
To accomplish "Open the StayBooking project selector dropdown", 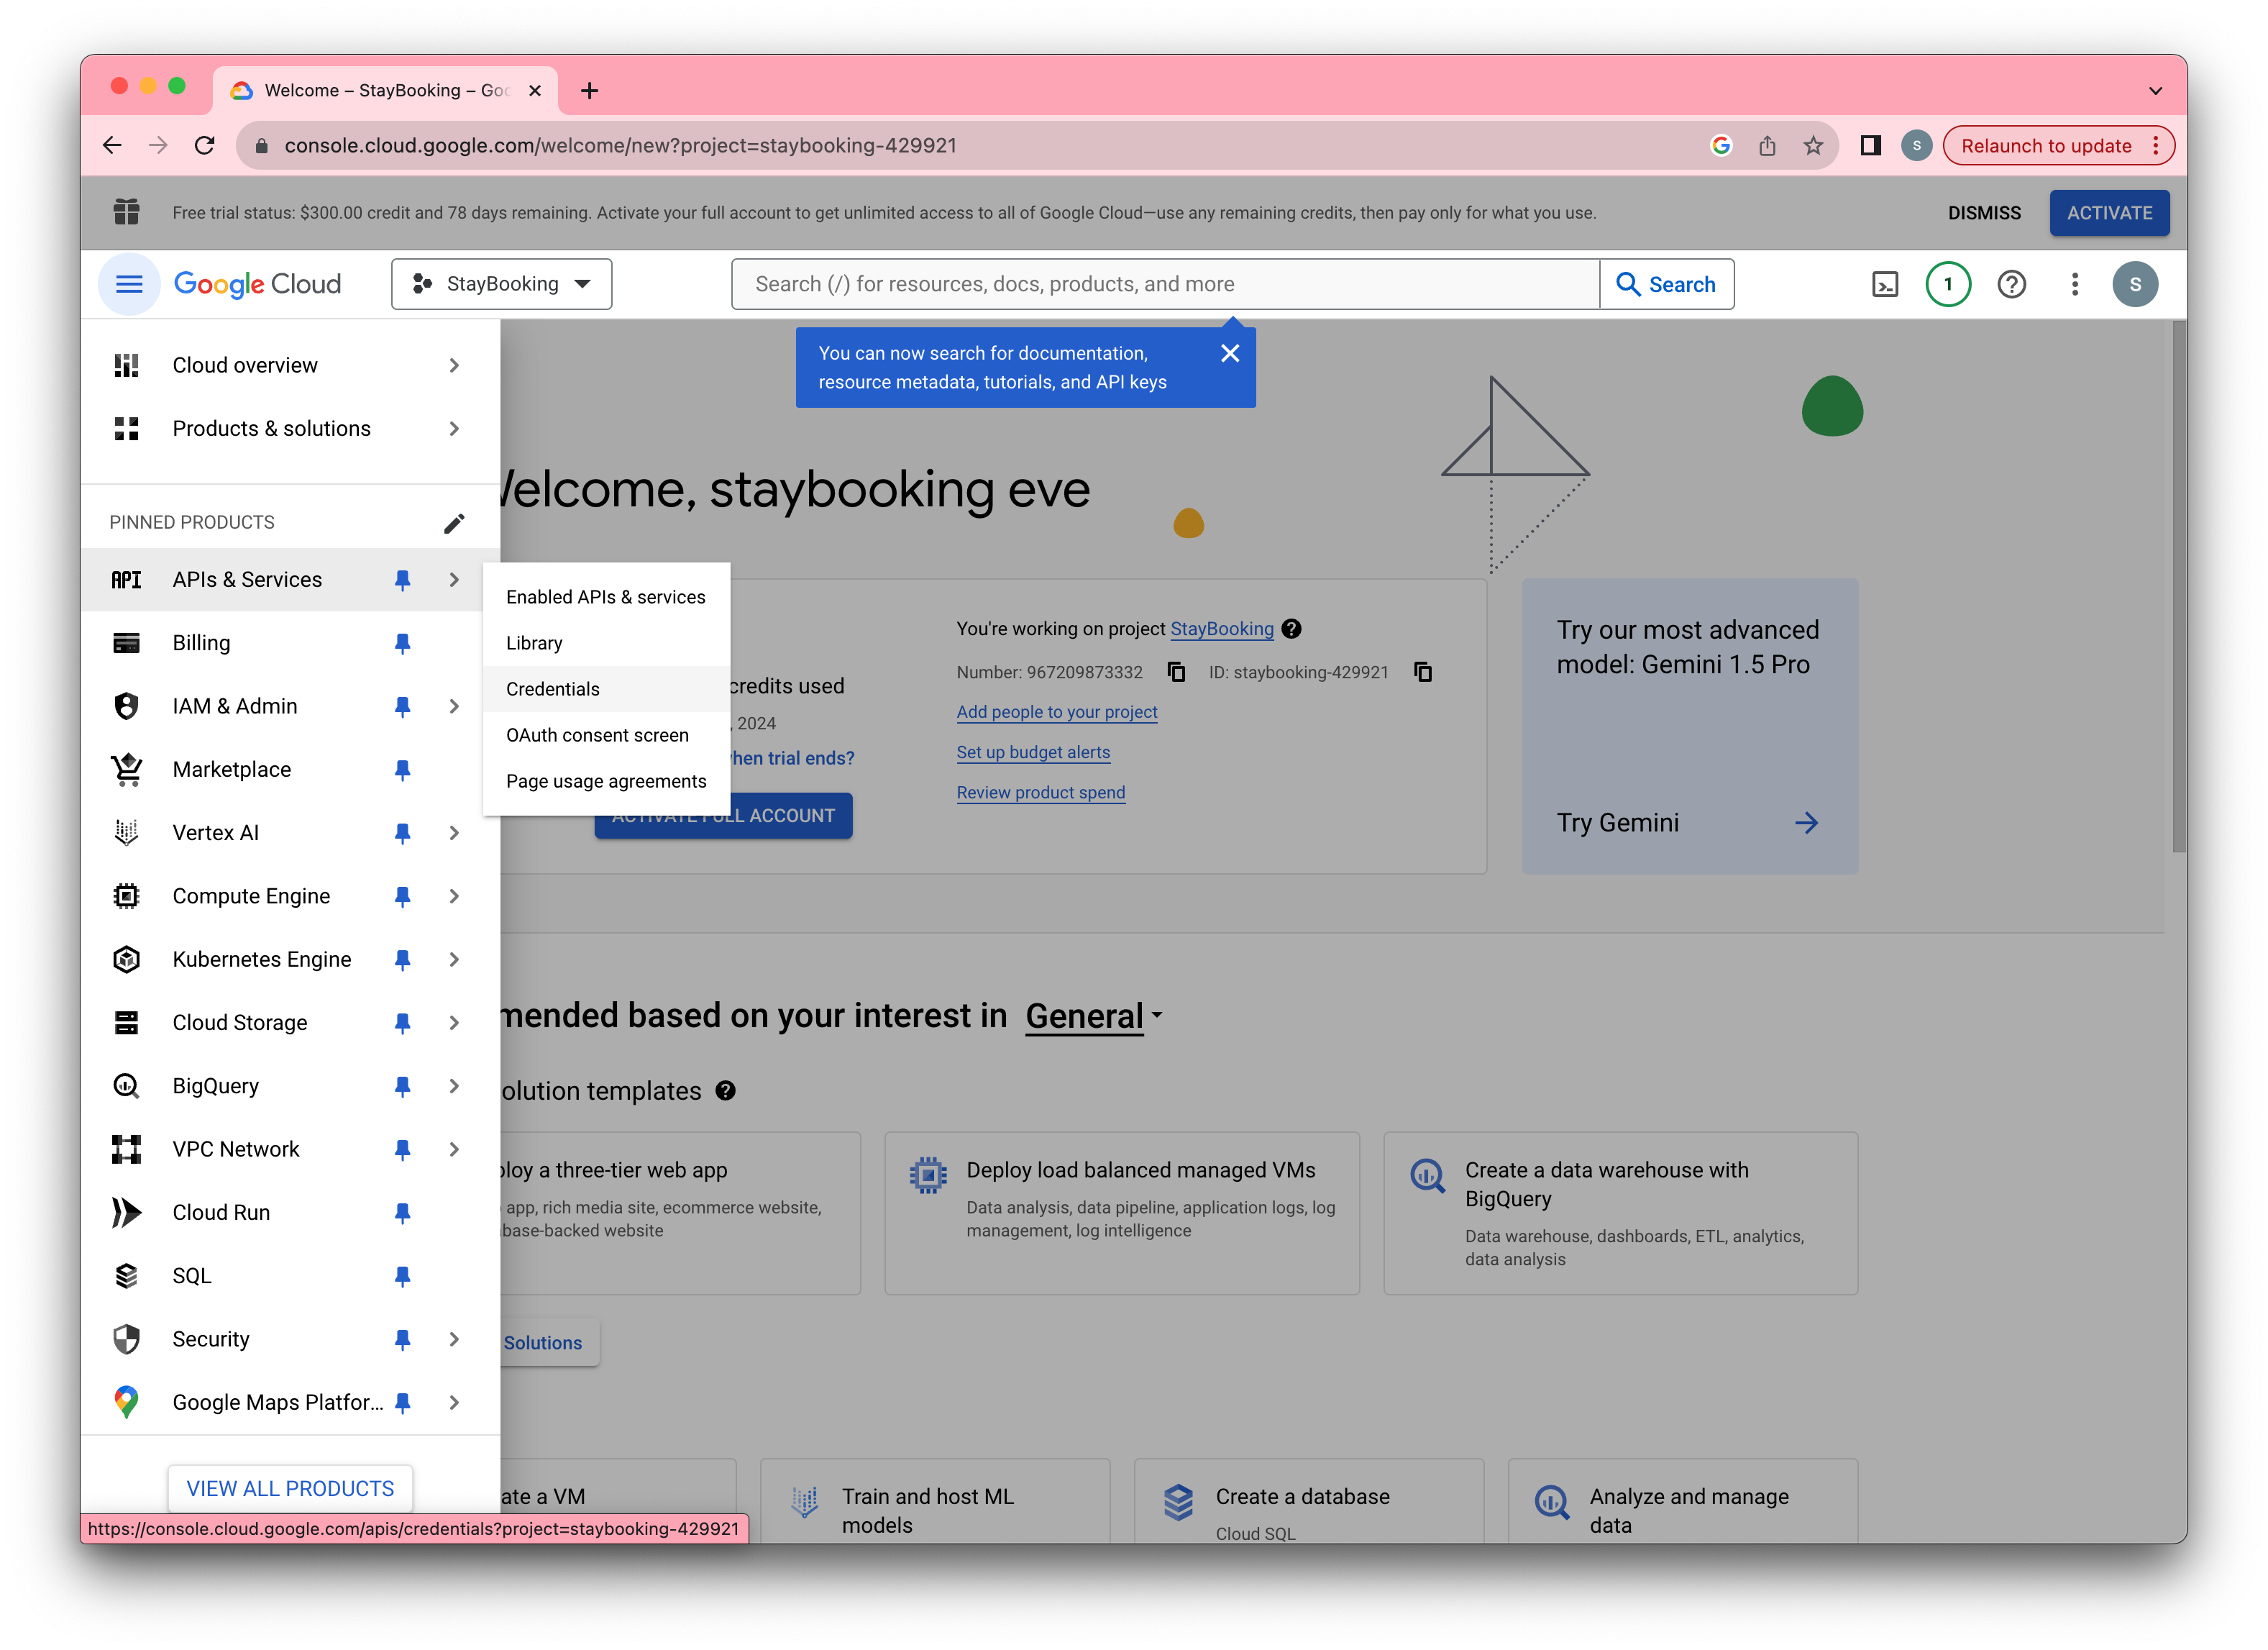I will [502, 284].
